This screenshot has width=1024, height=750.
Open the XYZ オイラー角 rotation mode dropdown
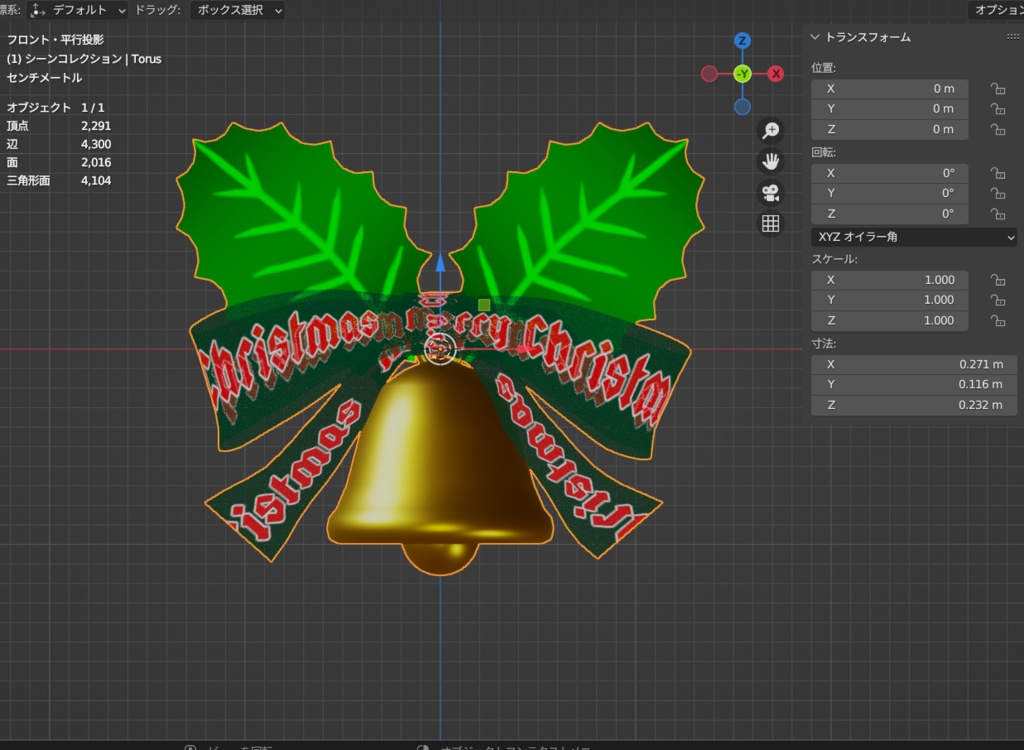coord(914,237)
